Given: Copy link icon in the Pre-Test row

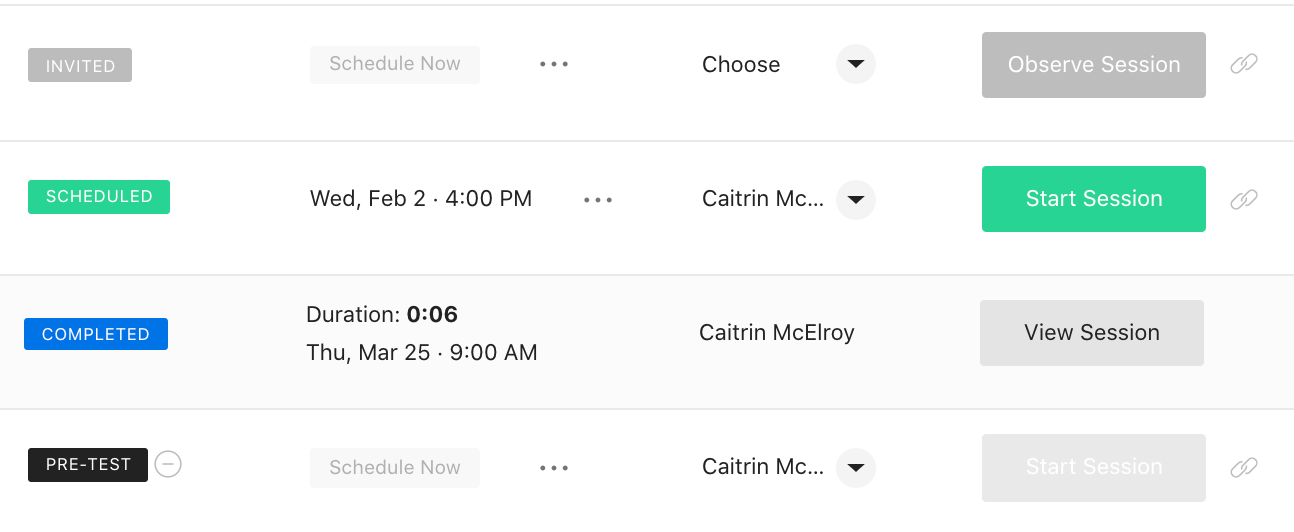Looking at the screenshot, I should coord(1243,467).
